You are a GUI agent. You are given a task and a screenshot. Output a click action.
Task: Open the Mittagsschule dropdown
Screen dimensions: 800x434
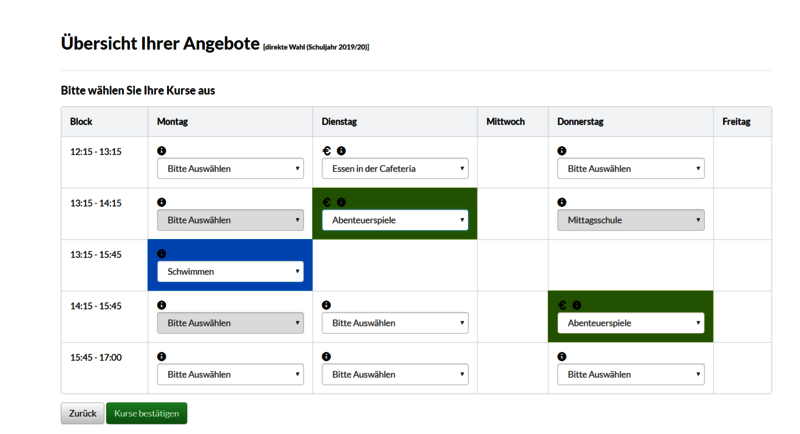[630, 220]
